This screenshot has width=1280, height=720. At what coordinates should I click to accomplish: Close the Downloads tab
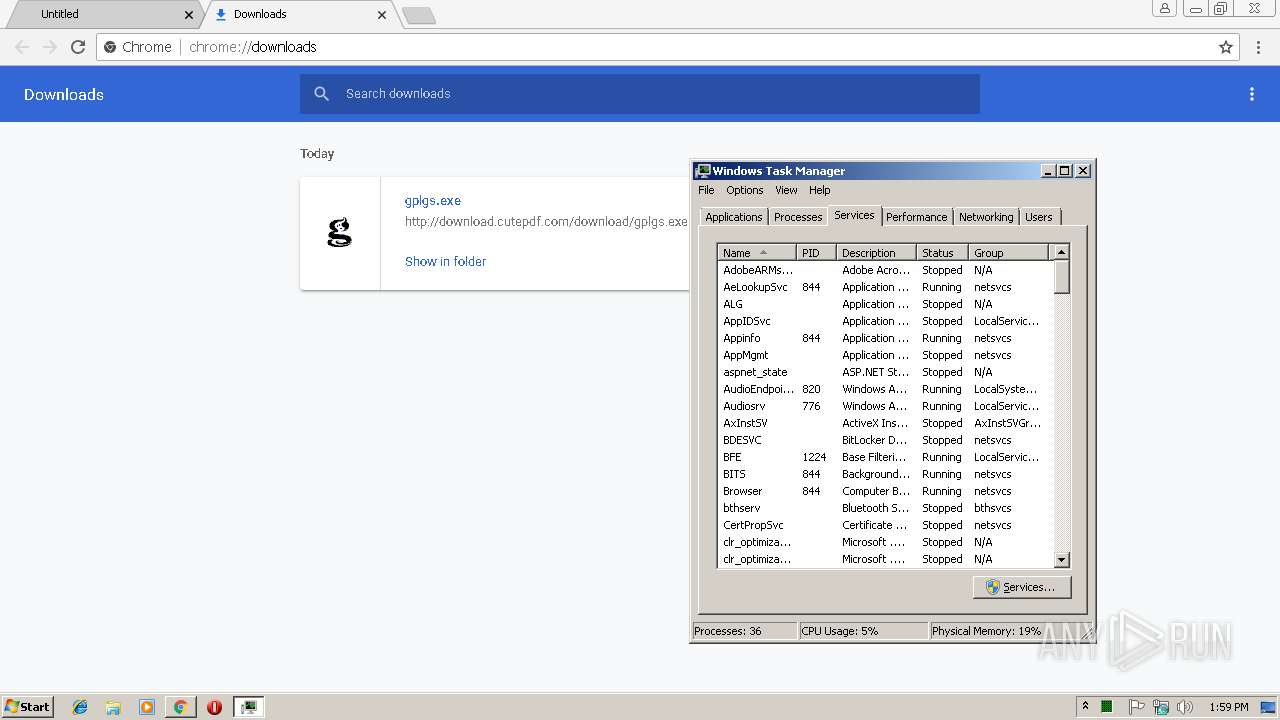point(382,15)
